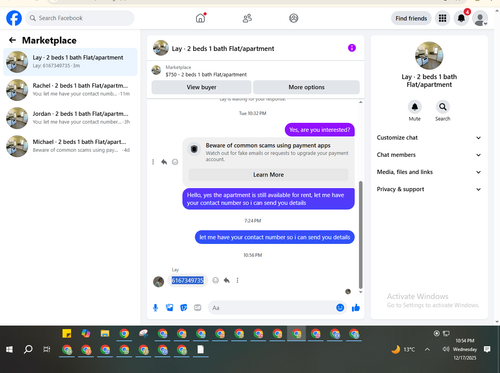Click the listing thumbnail in the chat header

click(x=161, y=48)
